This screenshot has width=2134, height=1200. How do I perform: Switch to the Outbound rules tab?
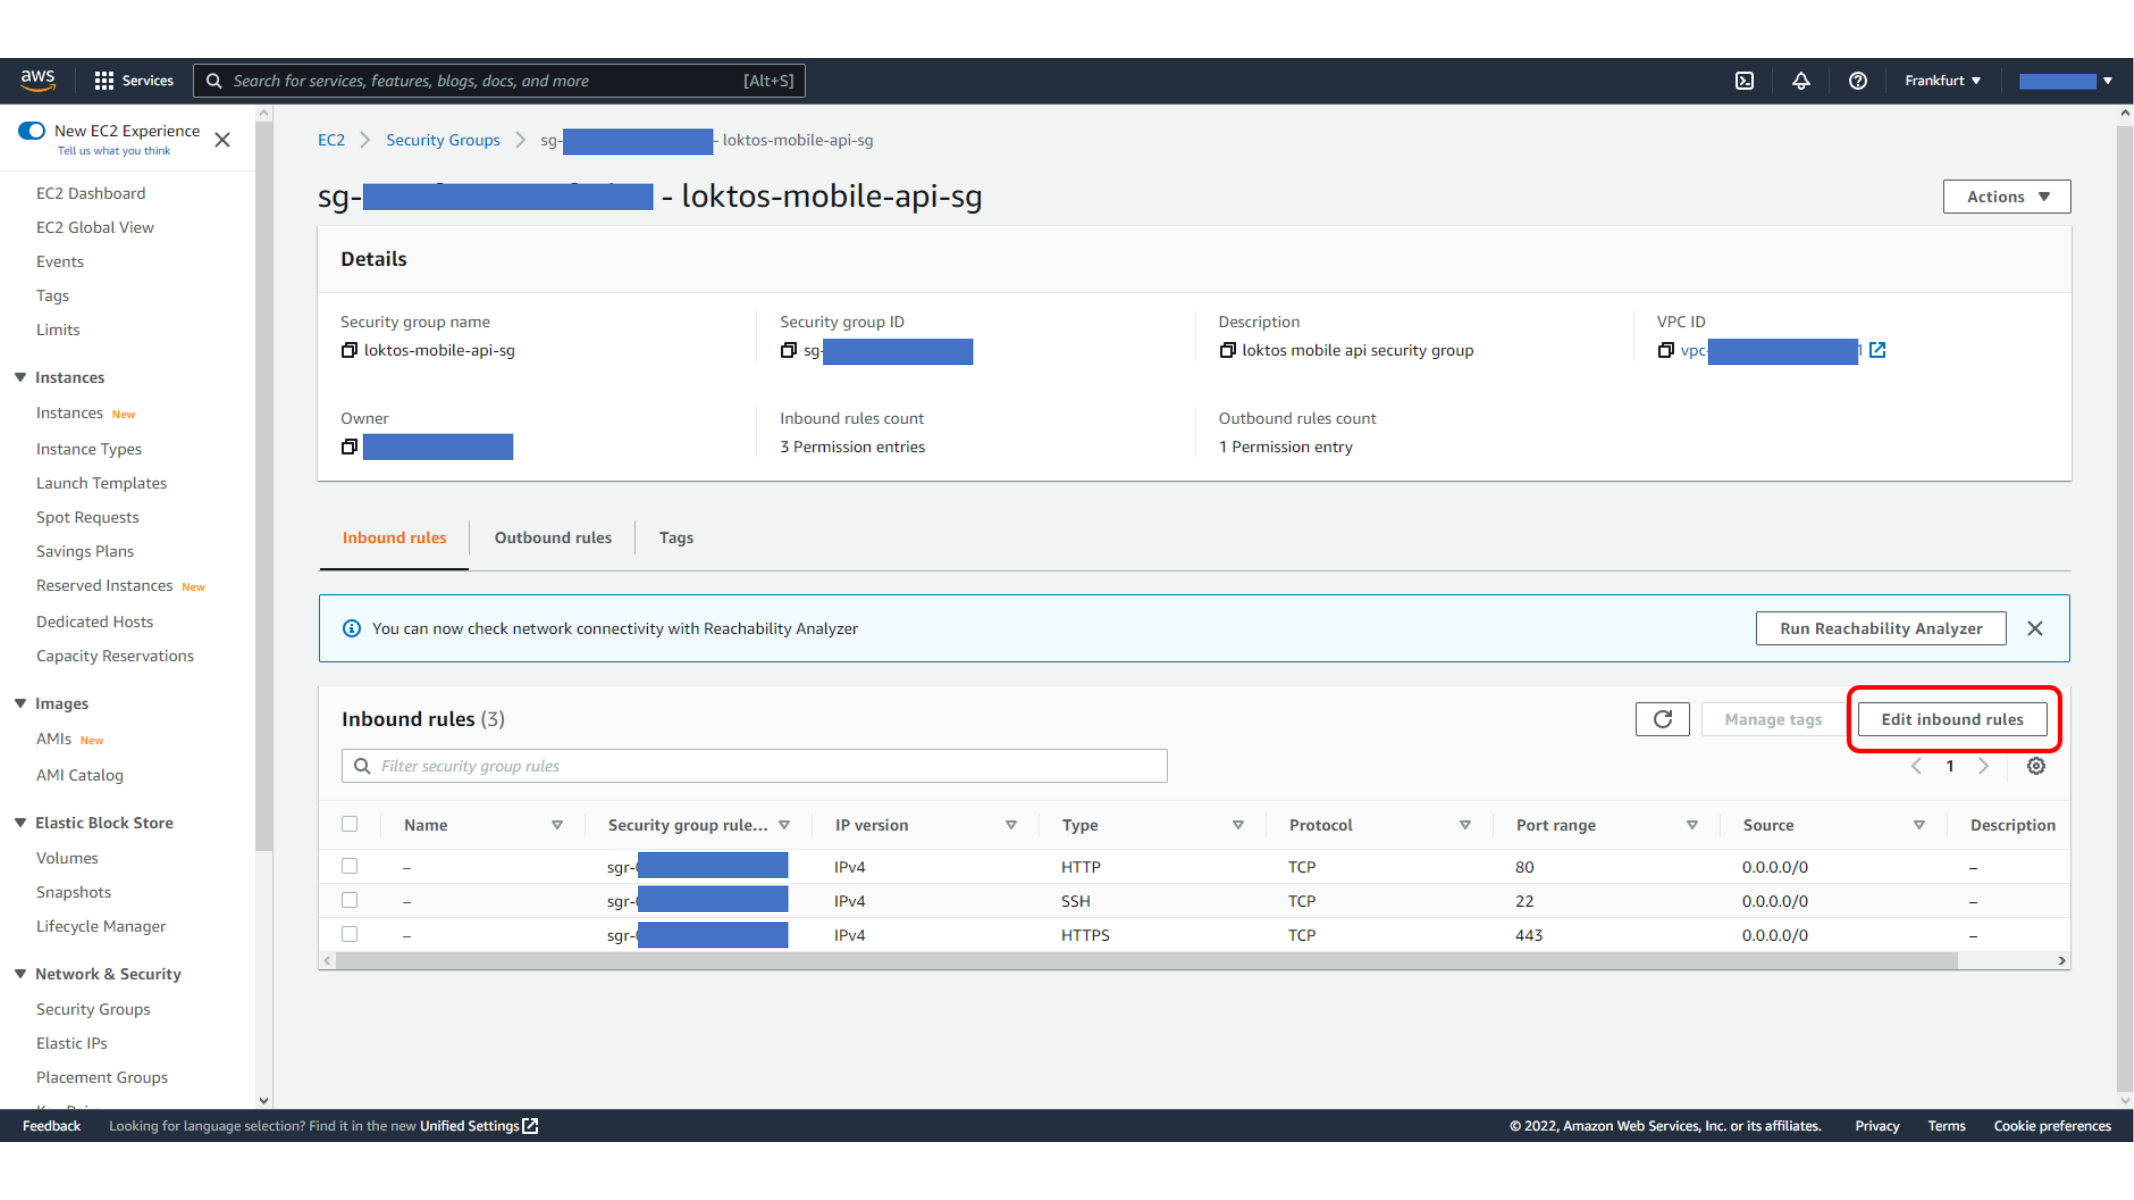pos(552,538)
